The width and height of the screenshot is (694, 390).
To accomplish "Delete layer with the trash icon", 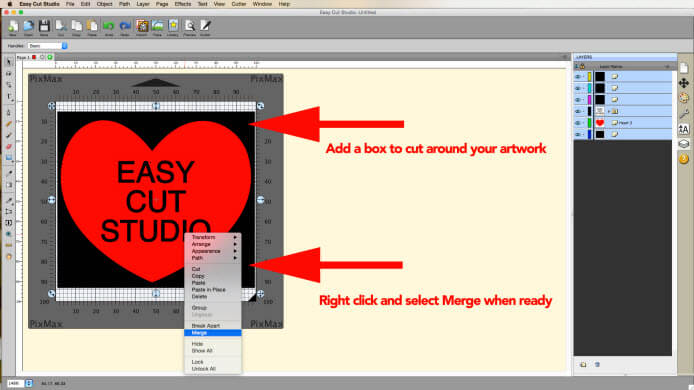I will 597,364.
